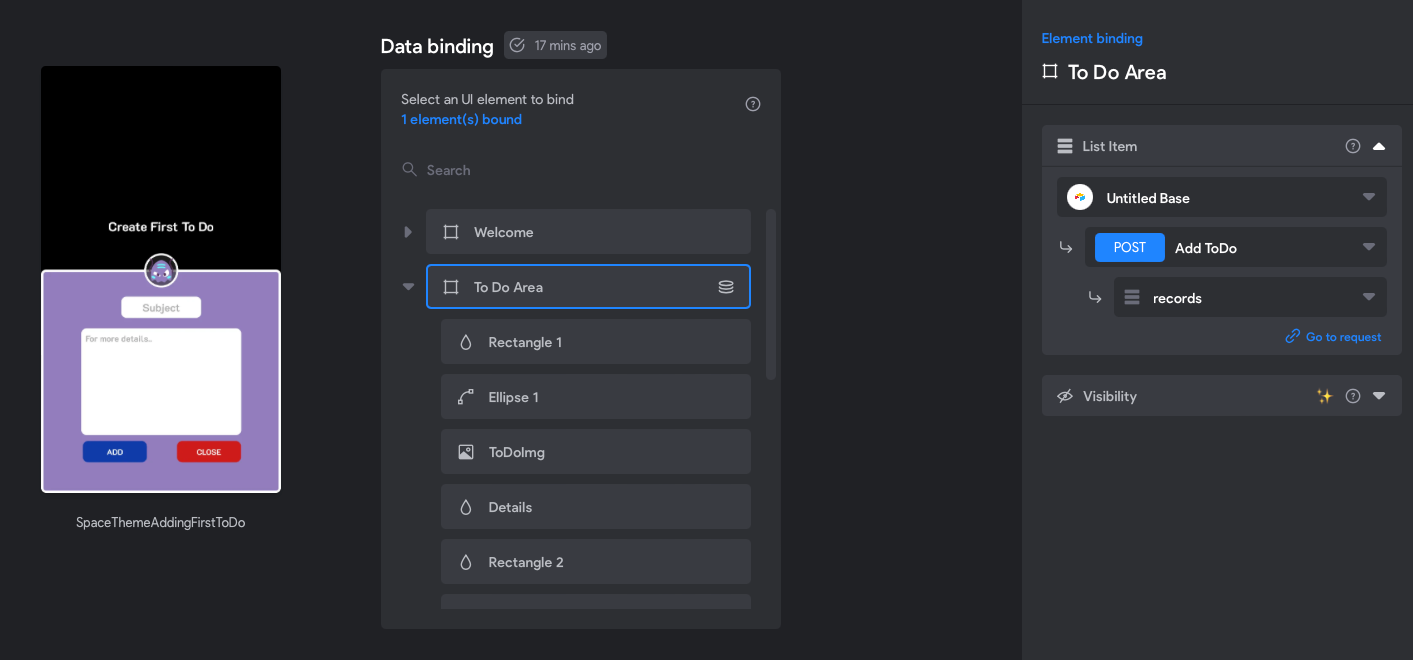This screenshot has width=1413, height=660.
Task: Click the ADD button in preview
Action: [x=115, y=452]
